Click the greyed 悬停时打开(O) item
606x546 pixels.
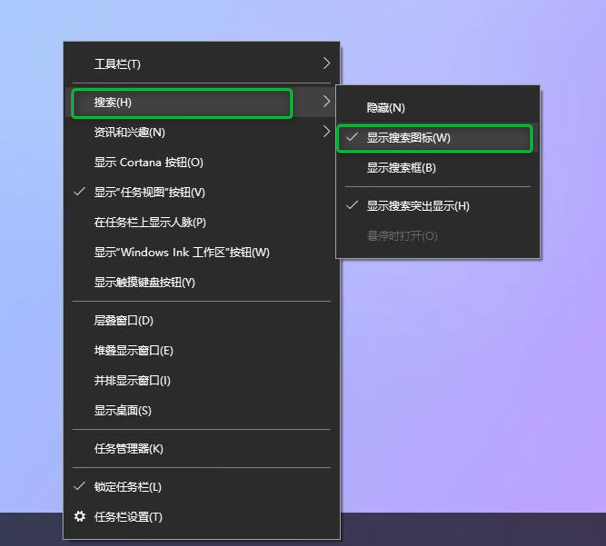pos(437,236)
